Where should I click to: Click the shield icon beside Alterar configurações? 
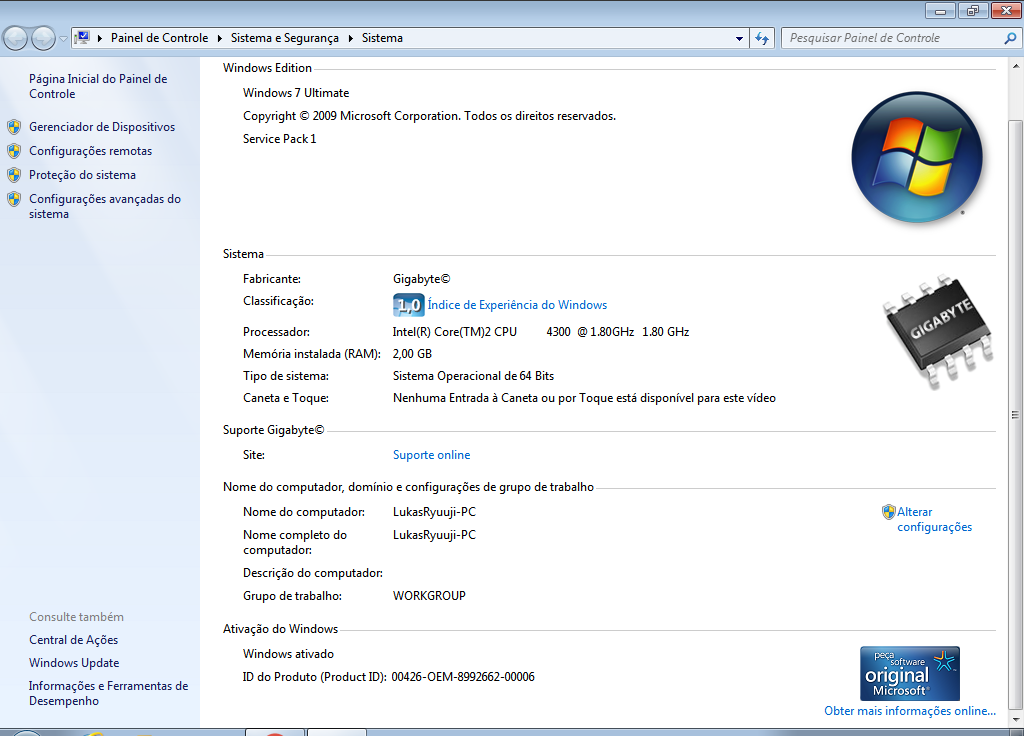coord(888,512)
